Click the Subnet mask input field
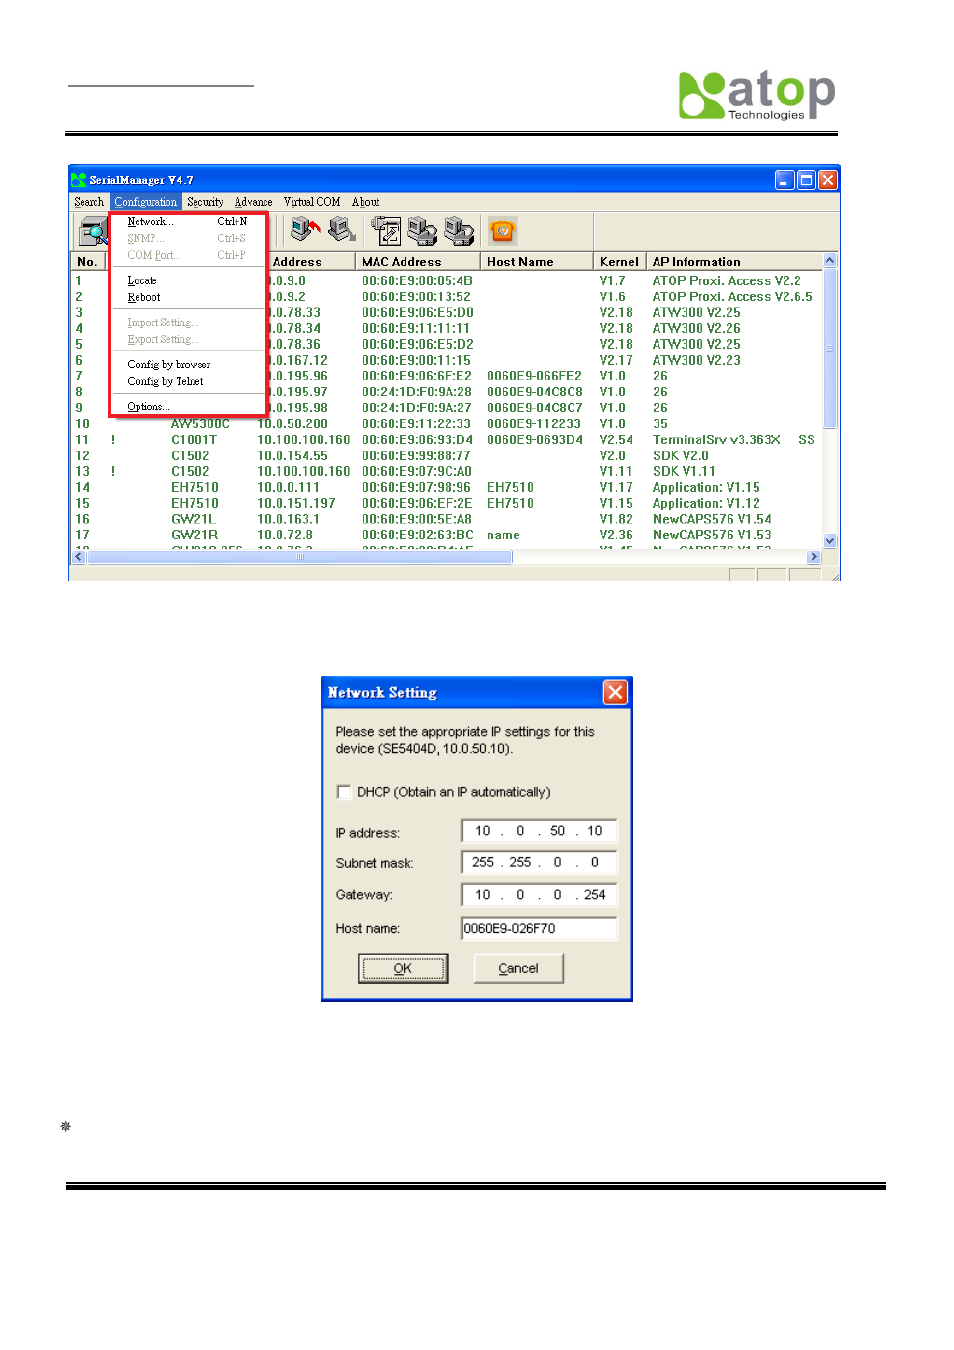The image size is (954, 1350). point(539,862)
